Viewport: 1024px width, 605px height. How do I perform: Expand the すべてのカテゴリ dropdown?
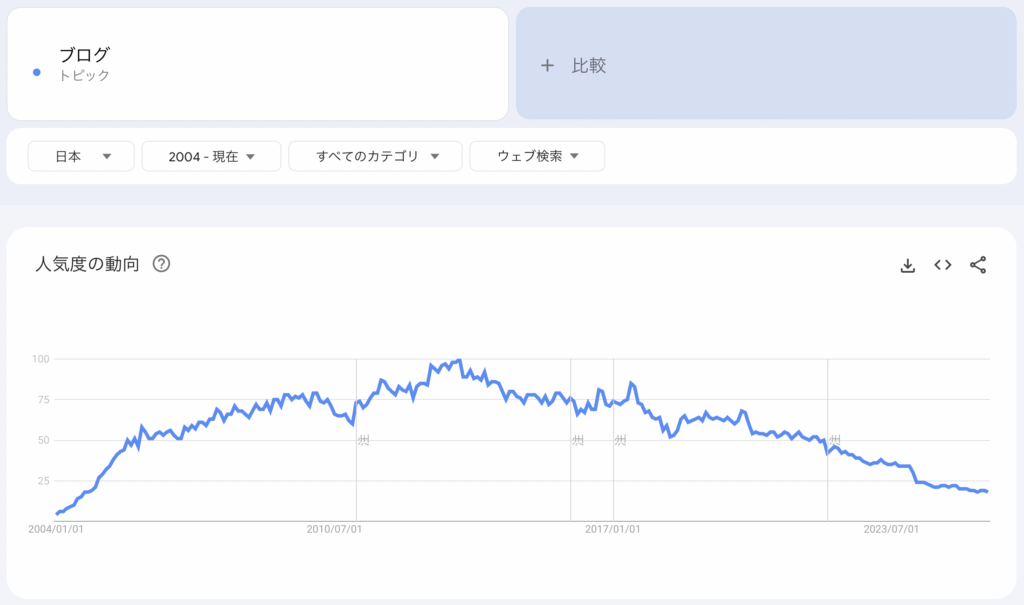(375, 156)
